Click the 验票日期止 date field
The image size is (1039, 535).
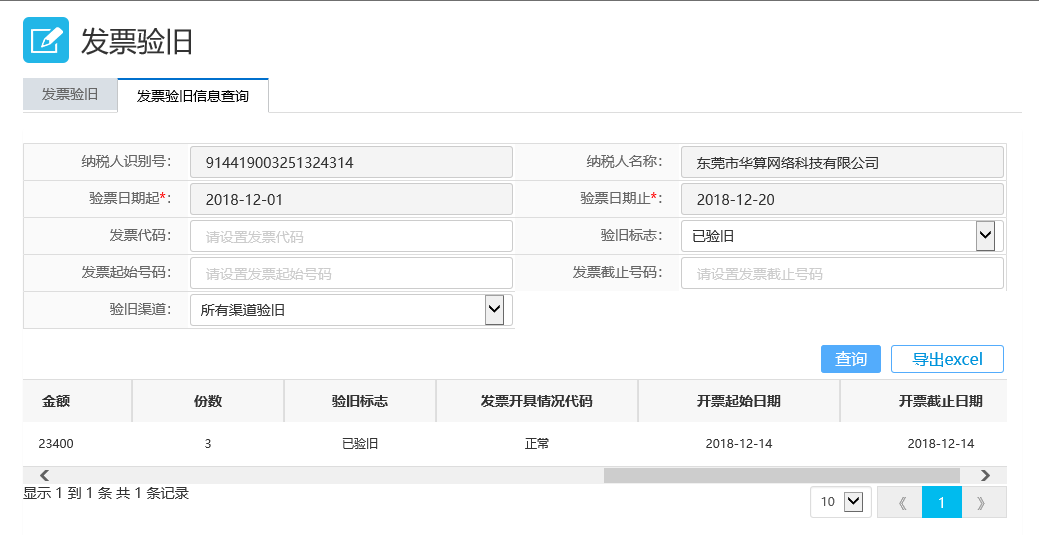pyautogui.click(x=842, y=199)
